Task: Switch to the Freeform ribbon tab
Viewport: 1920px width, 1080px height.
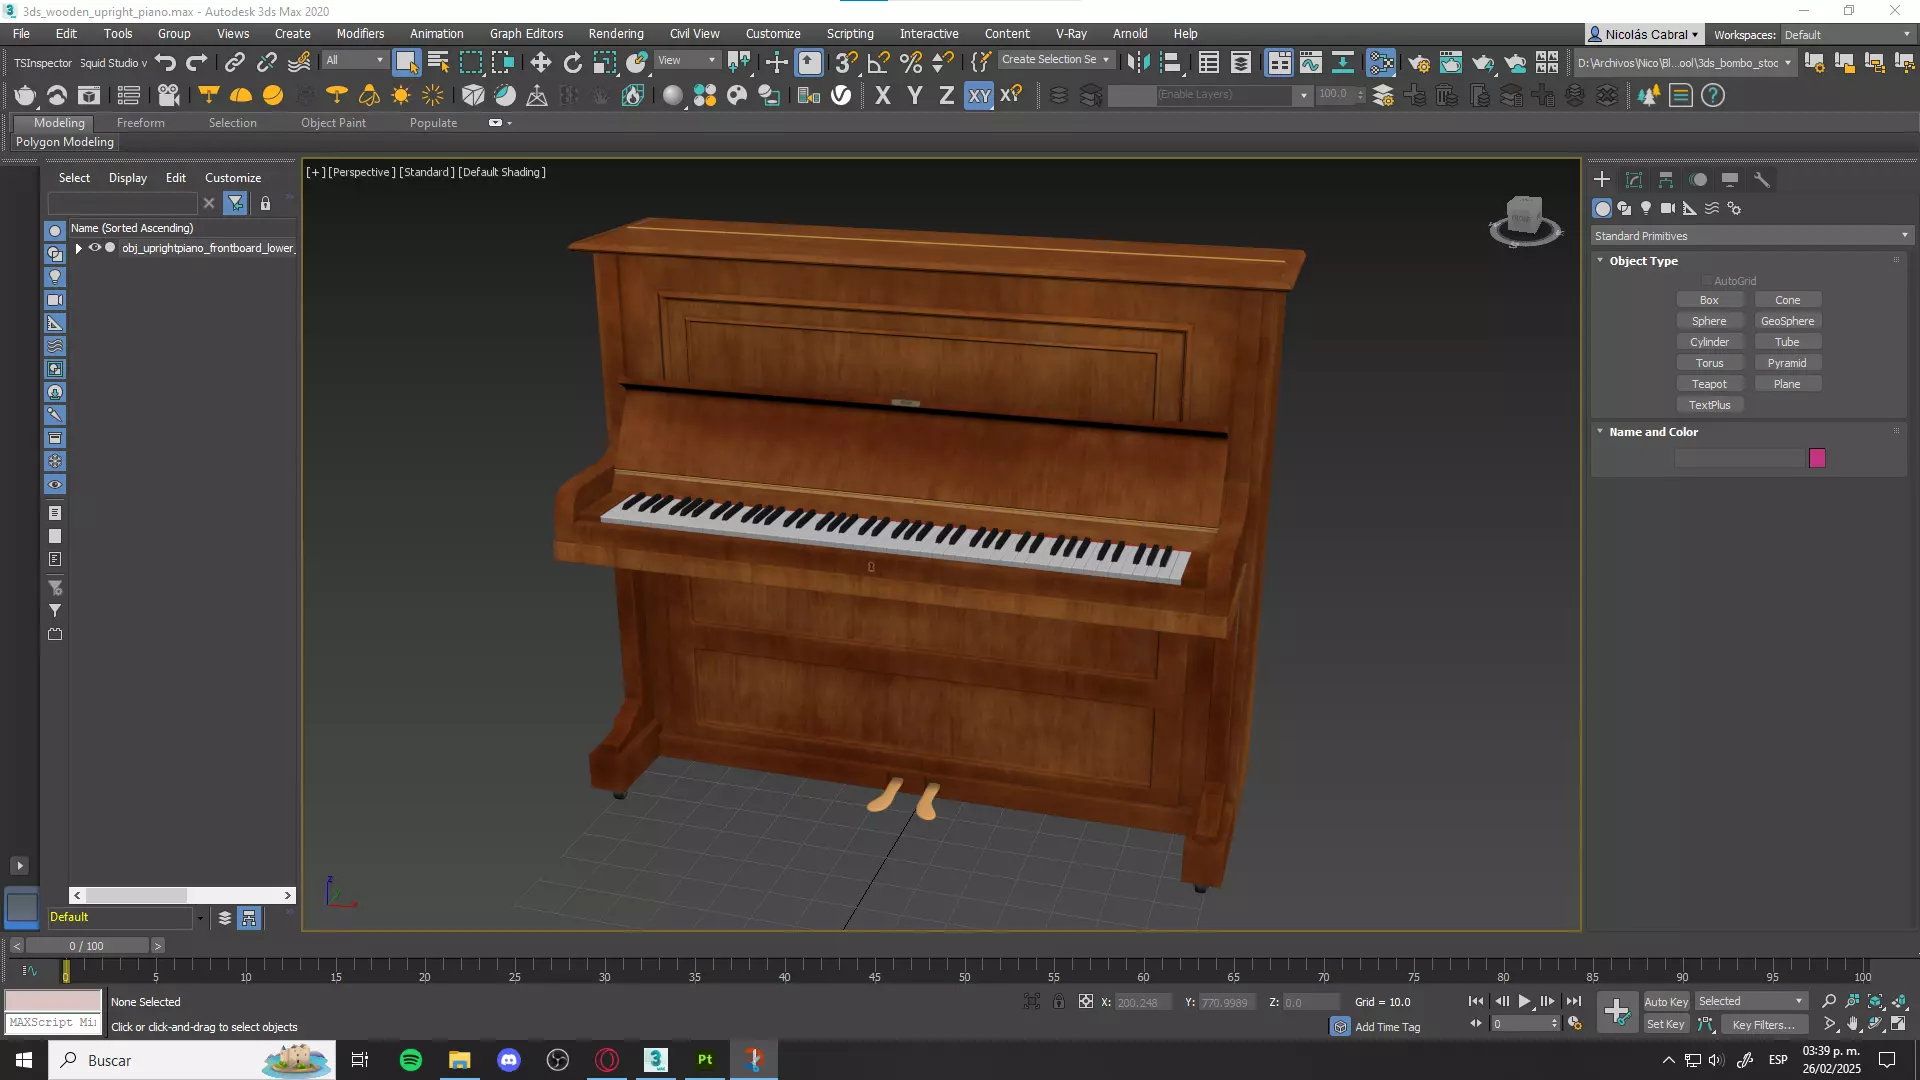Action: (x=140, y=123)
